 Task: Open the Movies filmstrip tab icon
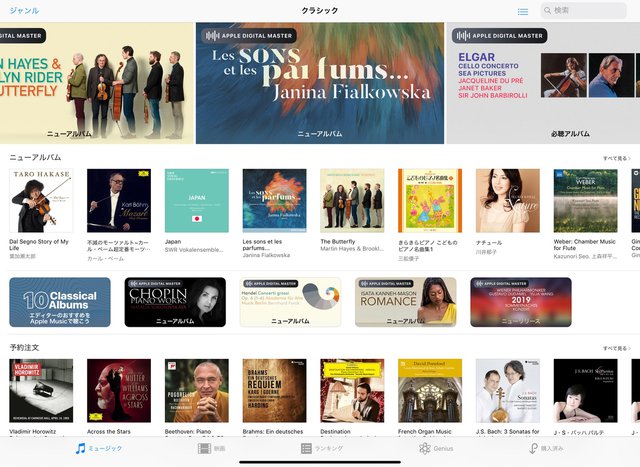[204, 449]
